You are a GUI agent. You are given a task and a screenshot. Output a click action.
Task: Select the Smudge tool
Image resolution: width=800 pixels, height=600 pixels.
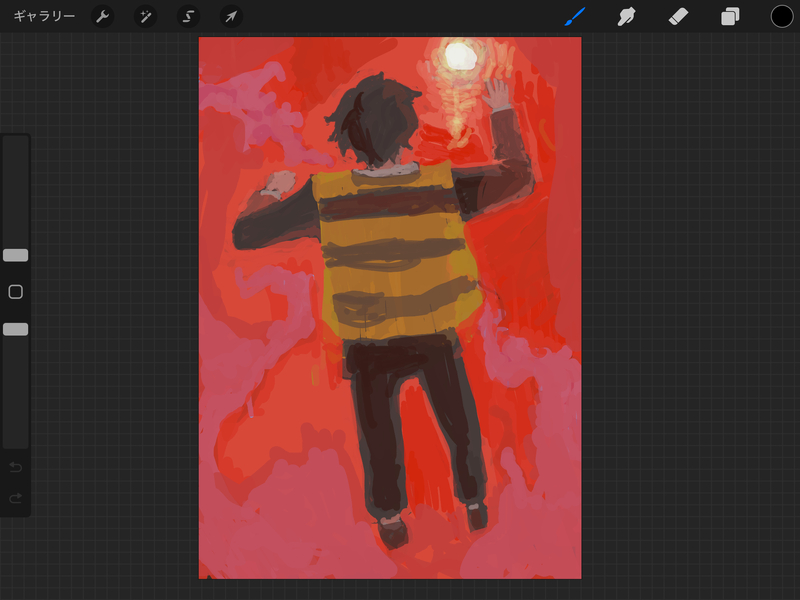pyautogui.click(x=627, y=16)
